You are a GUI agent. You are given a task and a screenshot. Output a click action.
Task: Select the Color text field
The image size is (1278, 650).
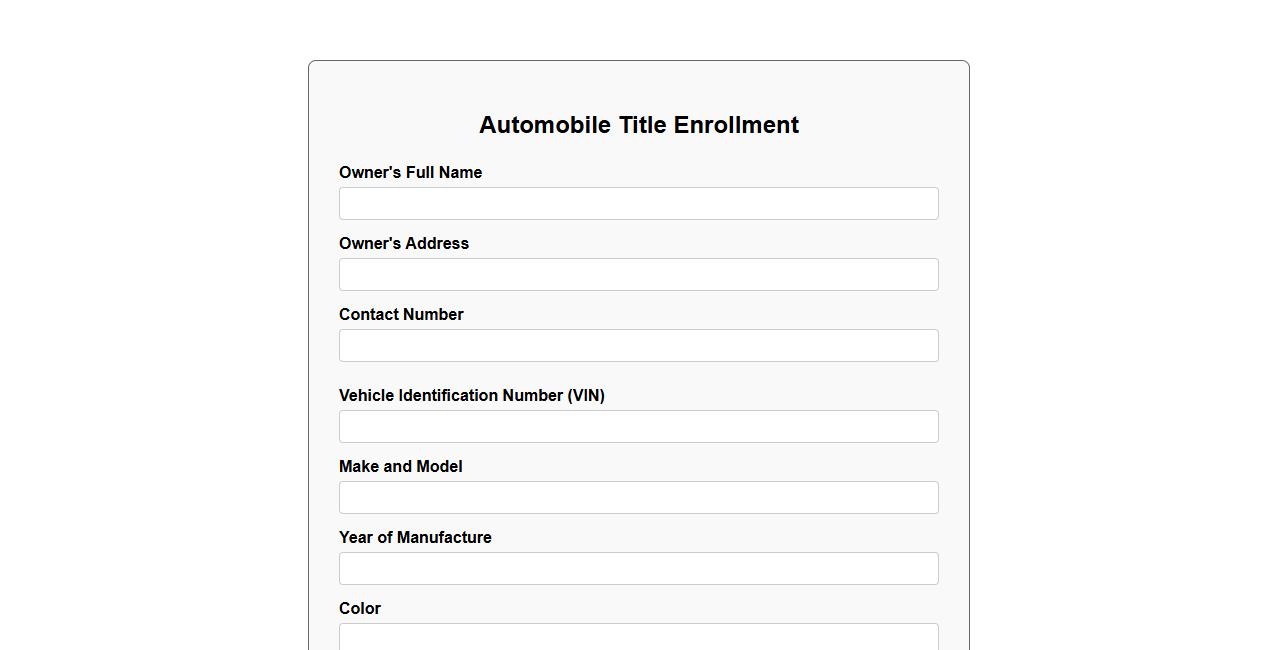638,637
